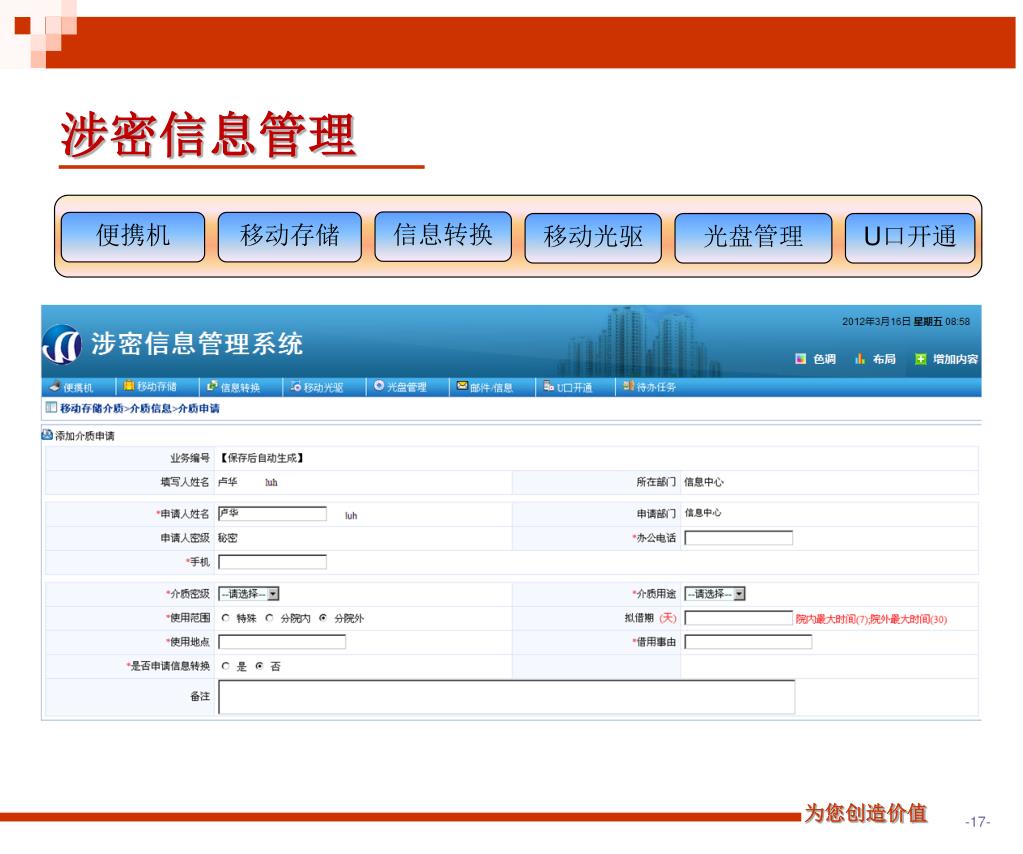
Task: Open the 介质密级 dropdown
Action: click(x=249, y=594)
